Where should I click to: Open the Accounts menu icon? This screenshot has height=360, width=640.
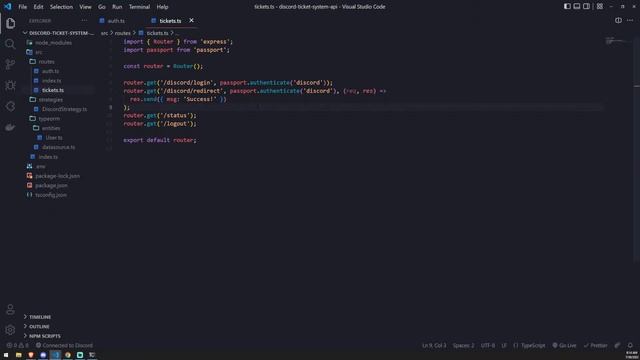coord(10,309)
